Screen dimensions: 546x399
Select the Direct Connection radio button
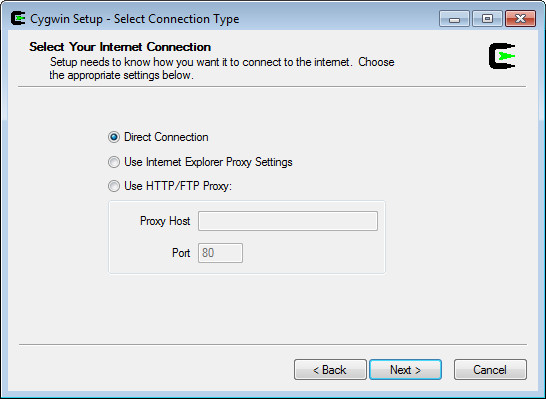[114, 137]
